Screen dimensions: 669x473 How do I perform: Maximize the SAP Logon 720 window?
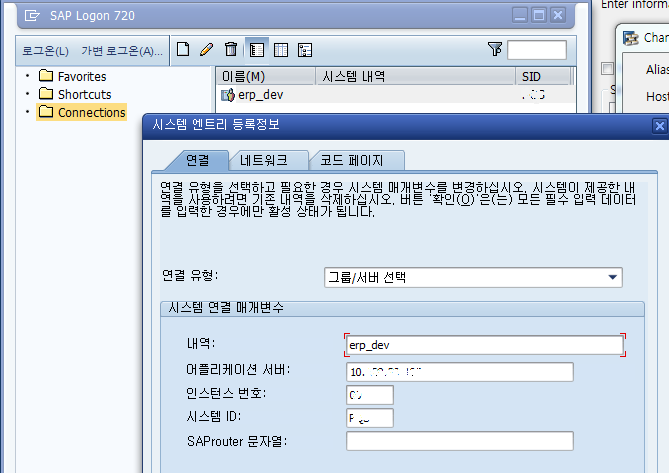(539, 15)
